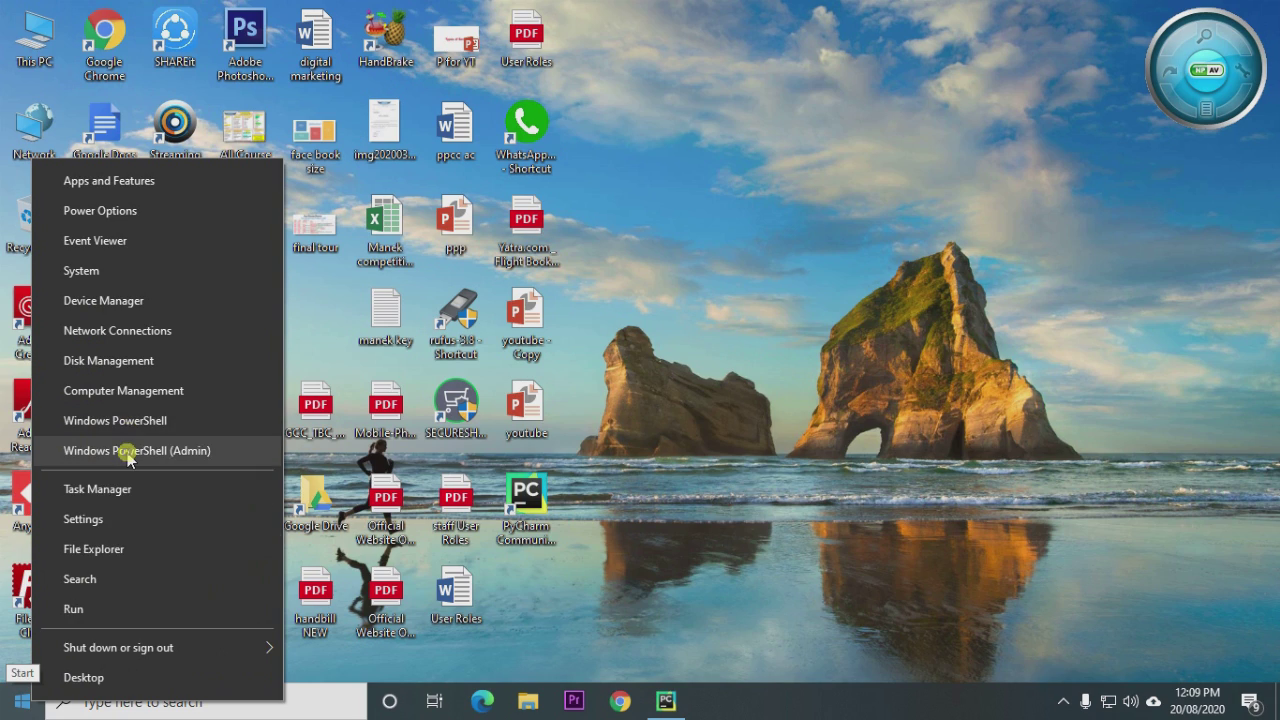Choose Windows PowerShell (Admin) from the menu
Viewport: 1280px width, 720px height.
158,451
